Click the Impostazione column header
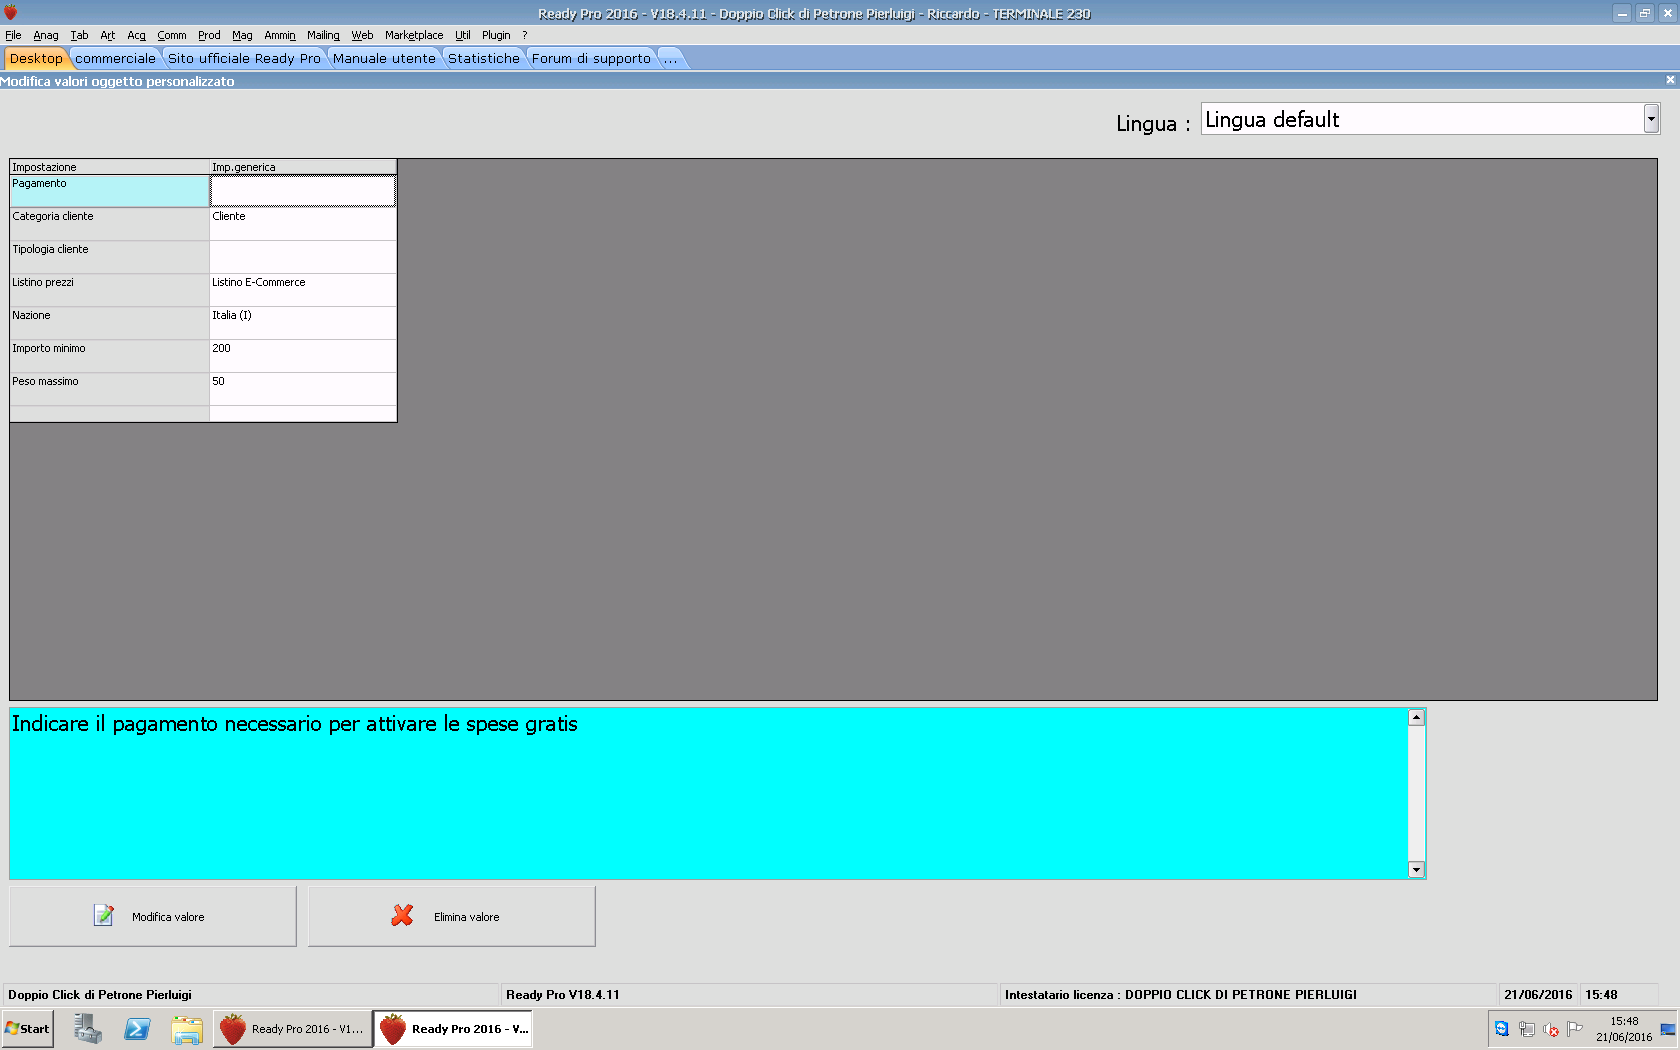Viewport: 1680px width, 1050px height. (109, 167)
